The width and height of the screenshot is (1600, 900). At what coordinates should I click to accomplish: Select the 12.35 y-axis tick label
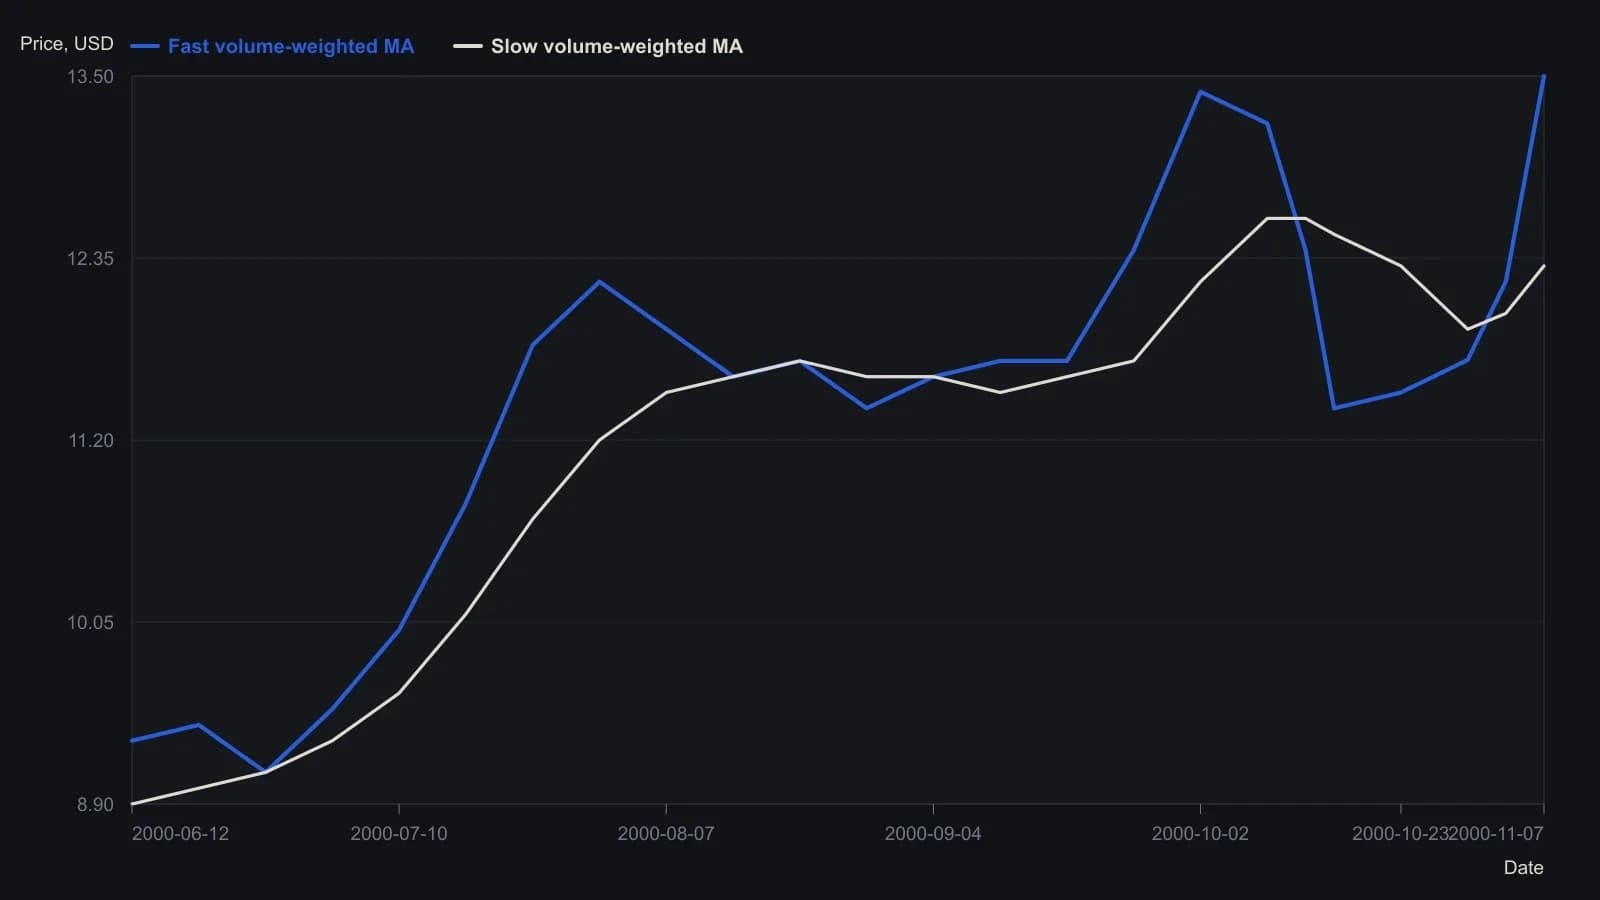(90, 259)
